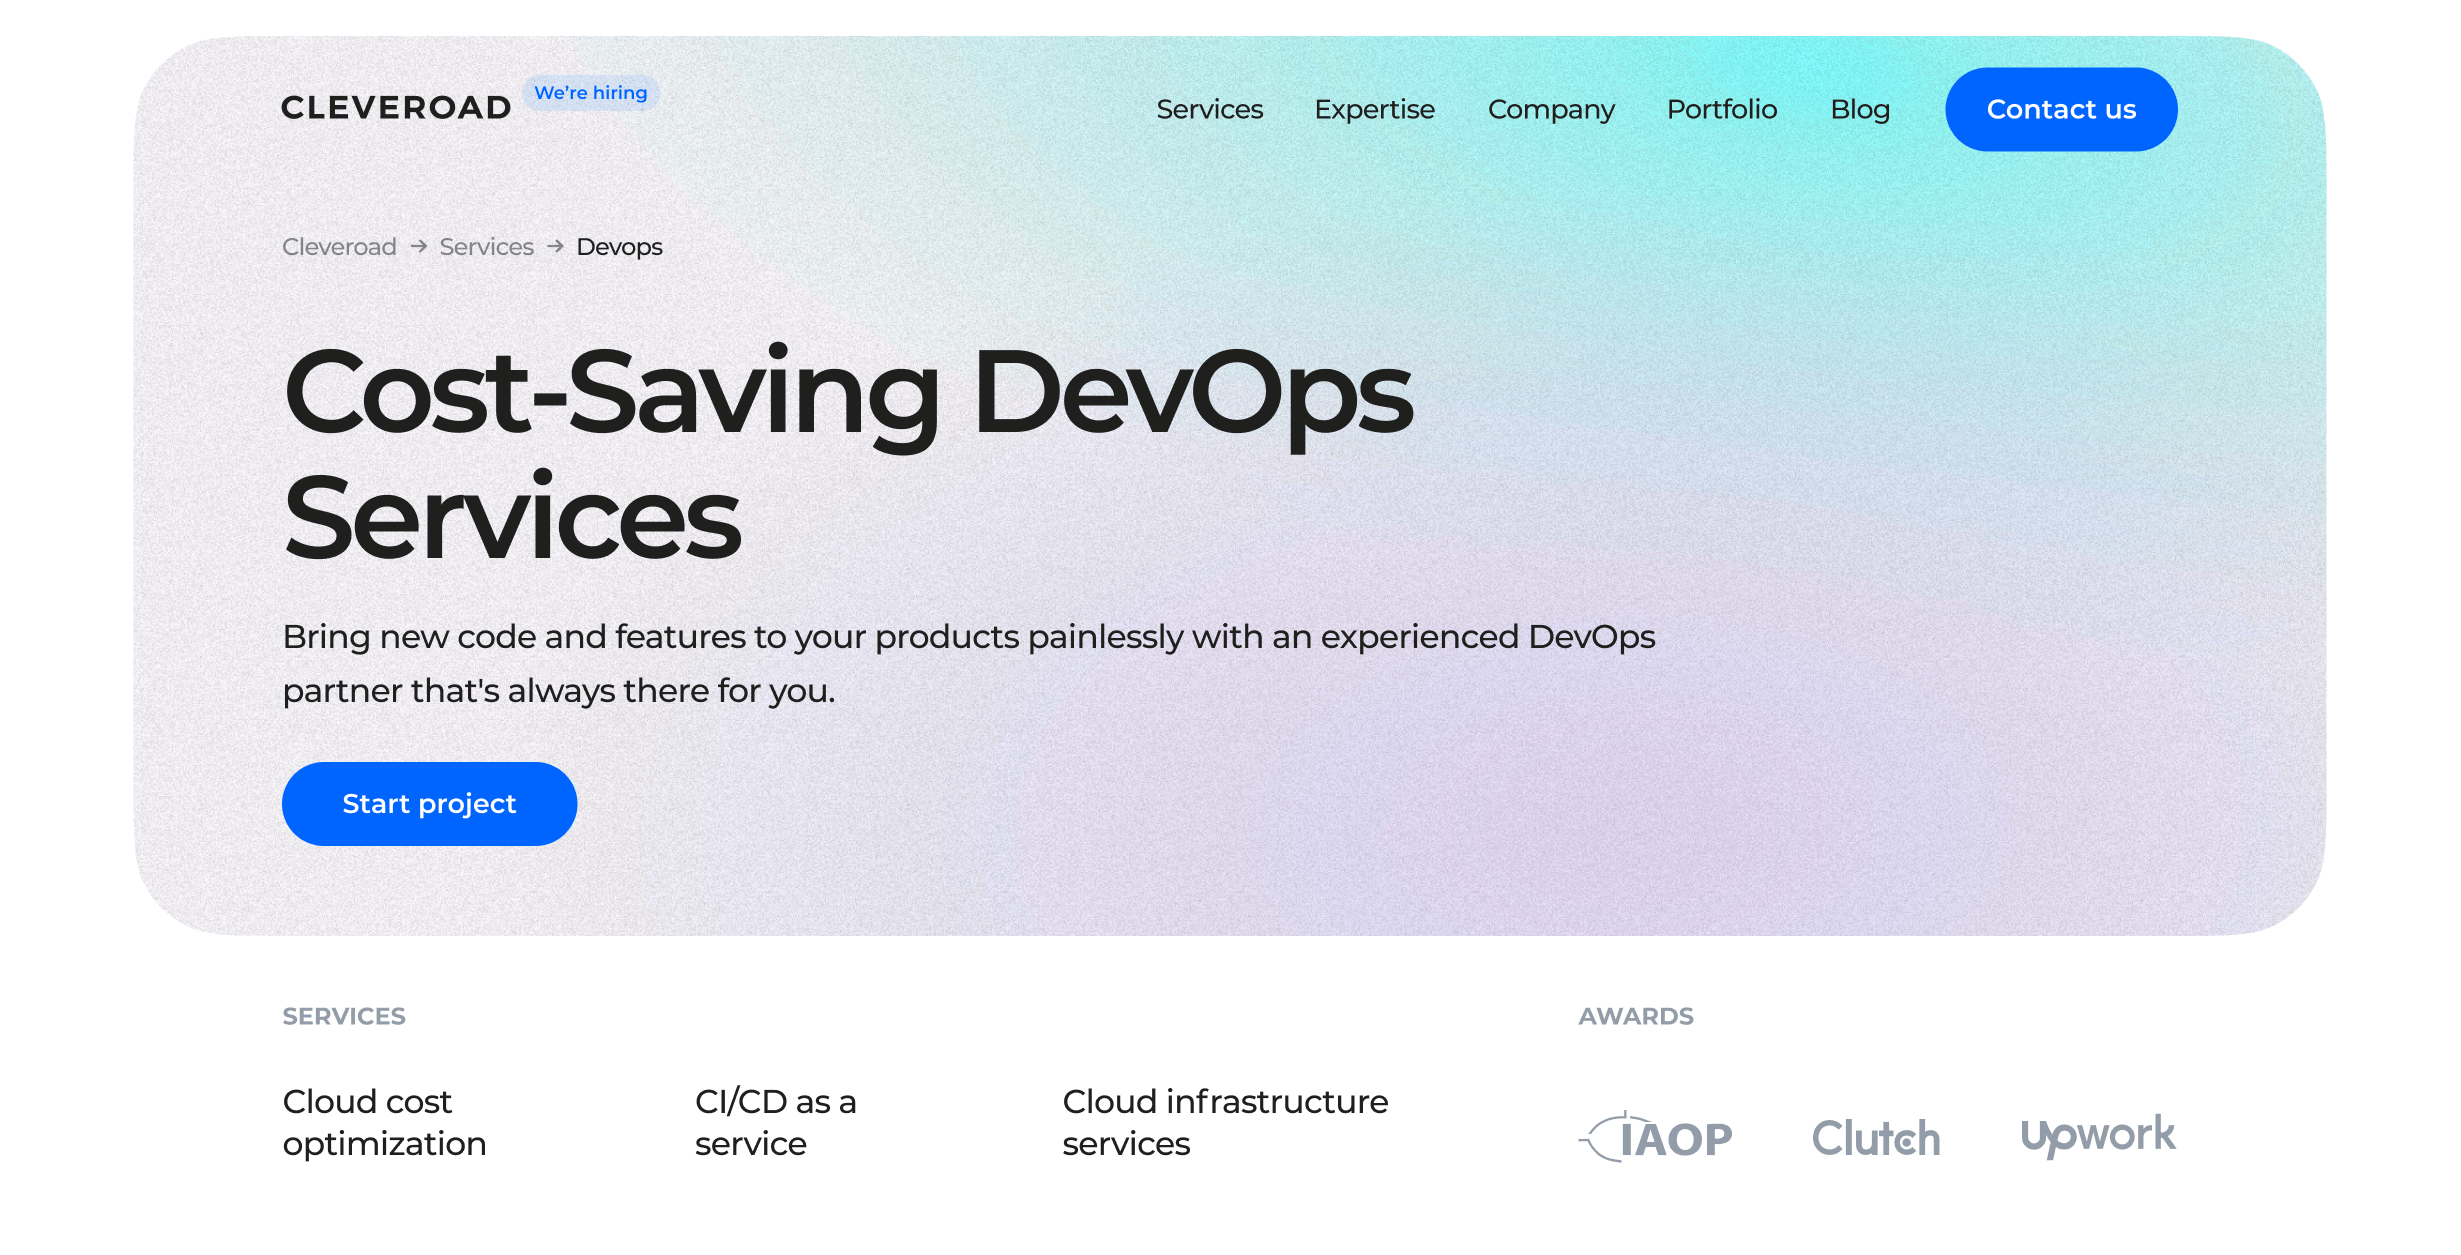Open the Services menu in the navigation
This screenshot has height=1255, width=2461.
pyautogui.click(x=1209, y=109)
